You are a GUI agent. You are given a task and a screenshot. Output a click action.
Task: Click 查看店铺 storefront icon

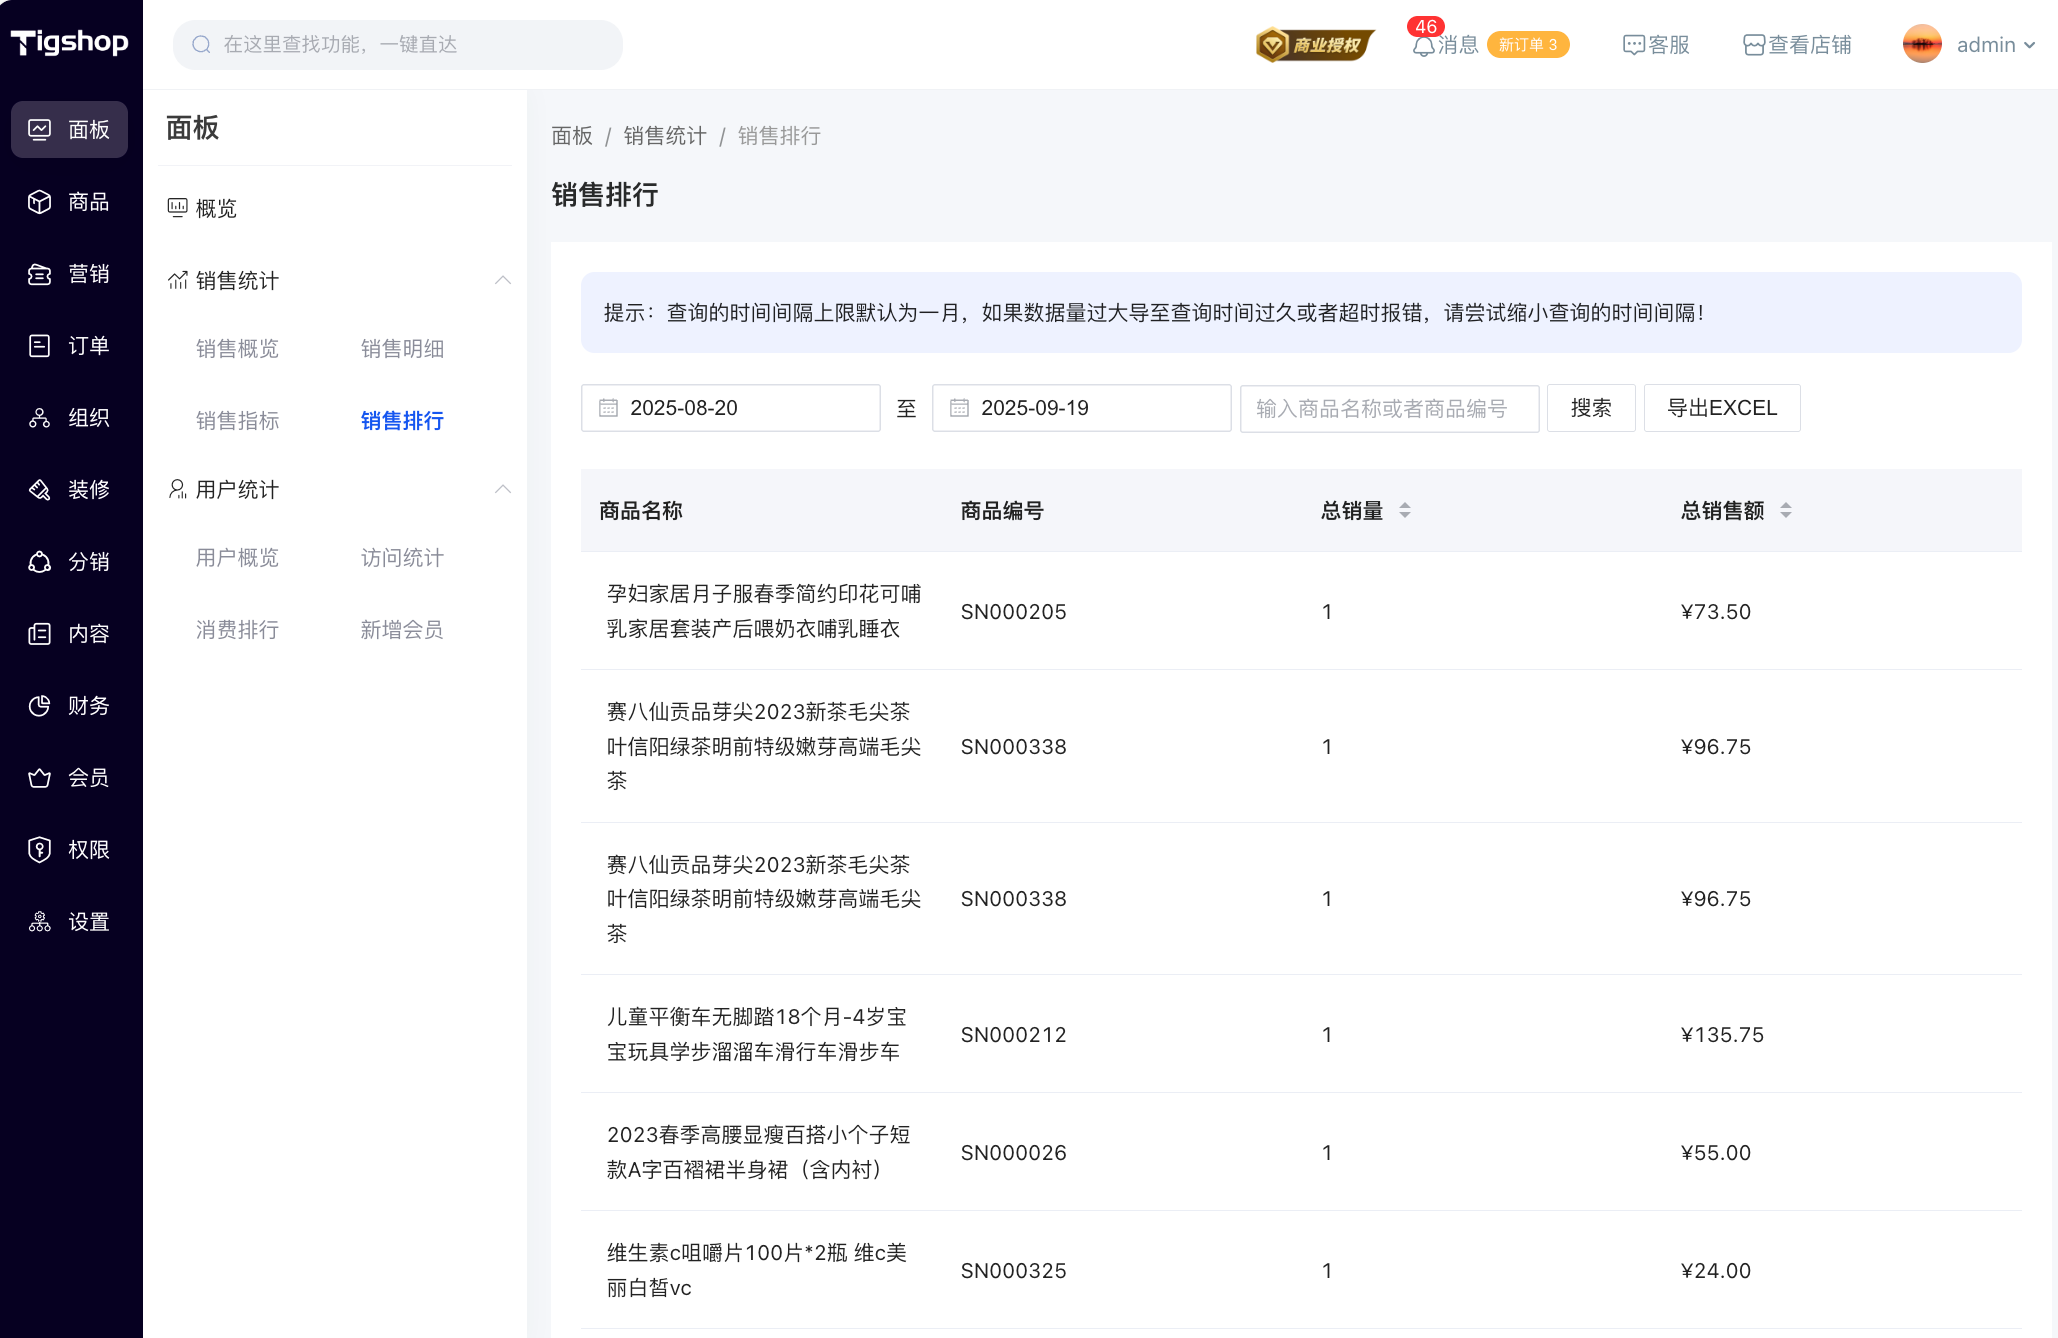tap(1753, 45)
